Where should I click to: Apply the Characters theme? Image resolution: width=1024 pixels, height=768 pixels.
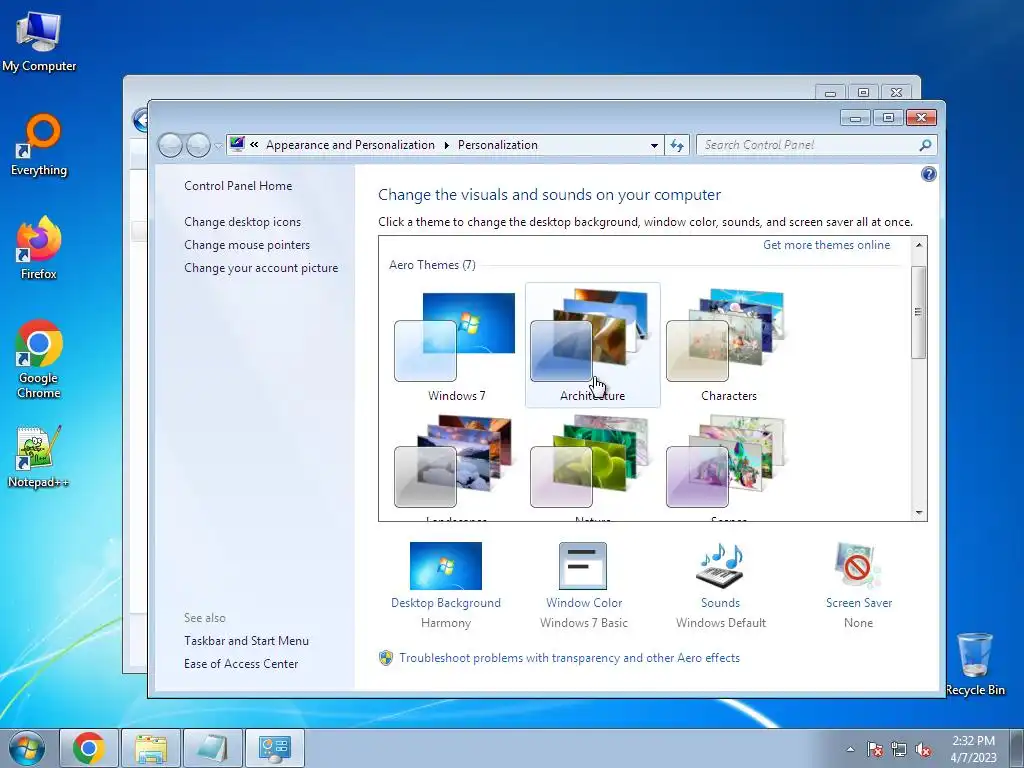[x=728, y=346]
